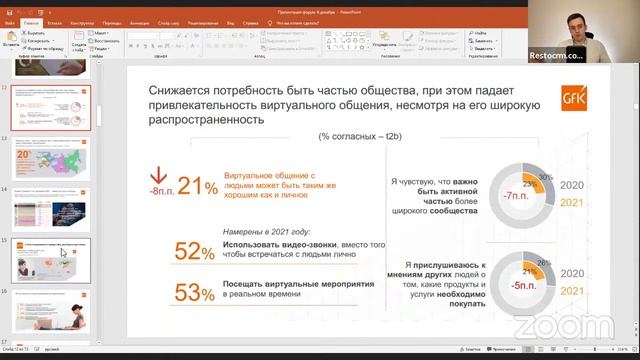The height and width of the screenshot is (360, 640).
Task: Click slide panel scroll-up arrow
Action: click(x=99, y=62)
